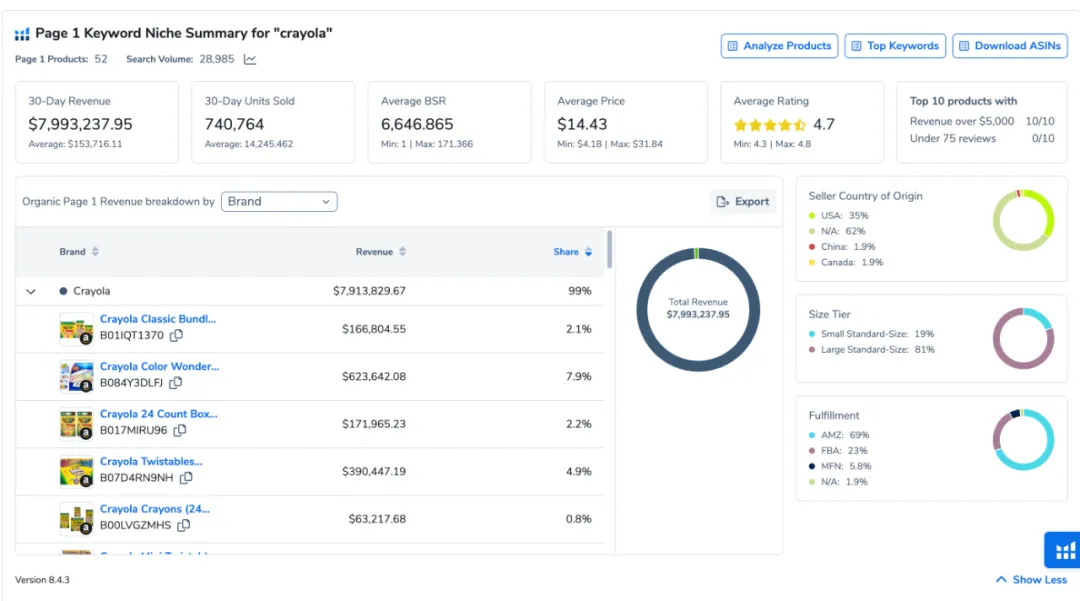Image resolution: width=1080 pixels, height=601 pixels.
Task: Copy ASIN B07D4RN9NH with the copy icon
Action: pyautogui.click(x=186, y=478)
